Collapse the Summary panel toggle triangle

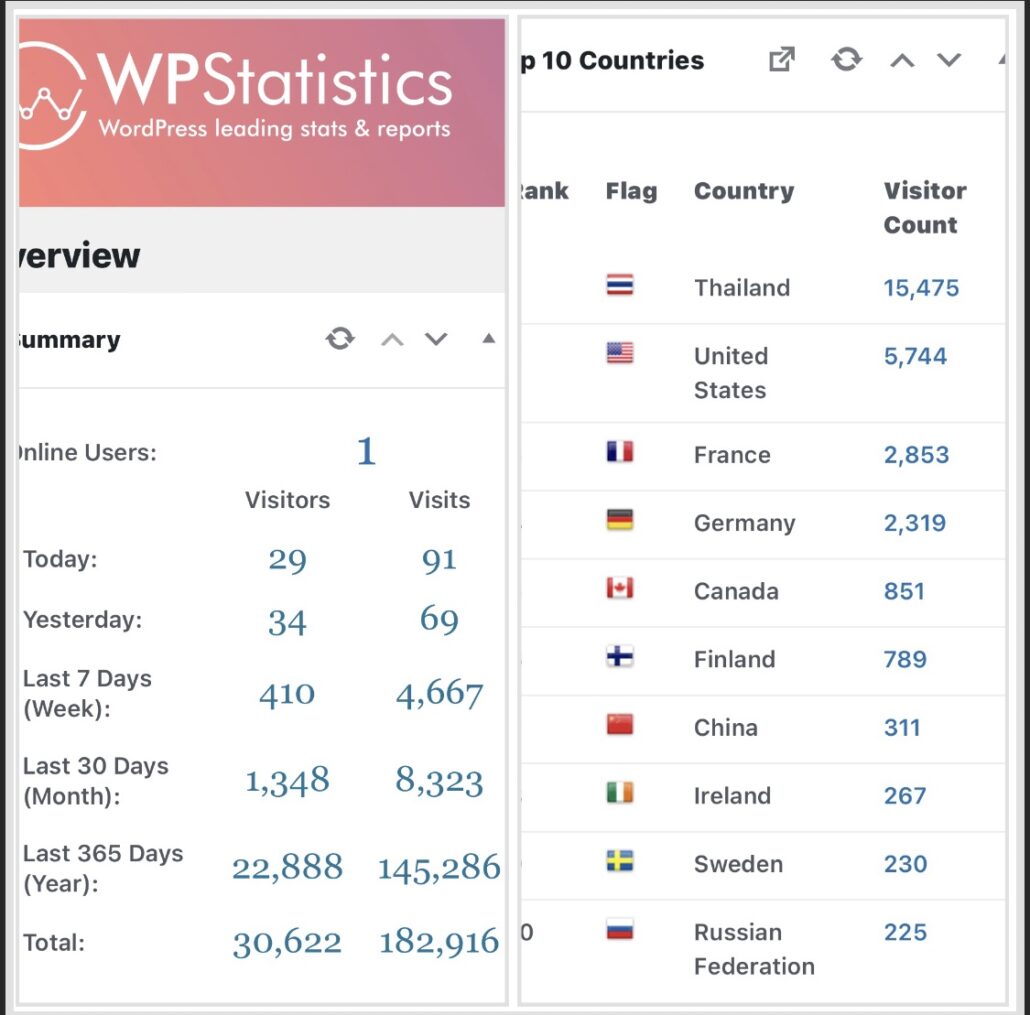tap(488, 339)
